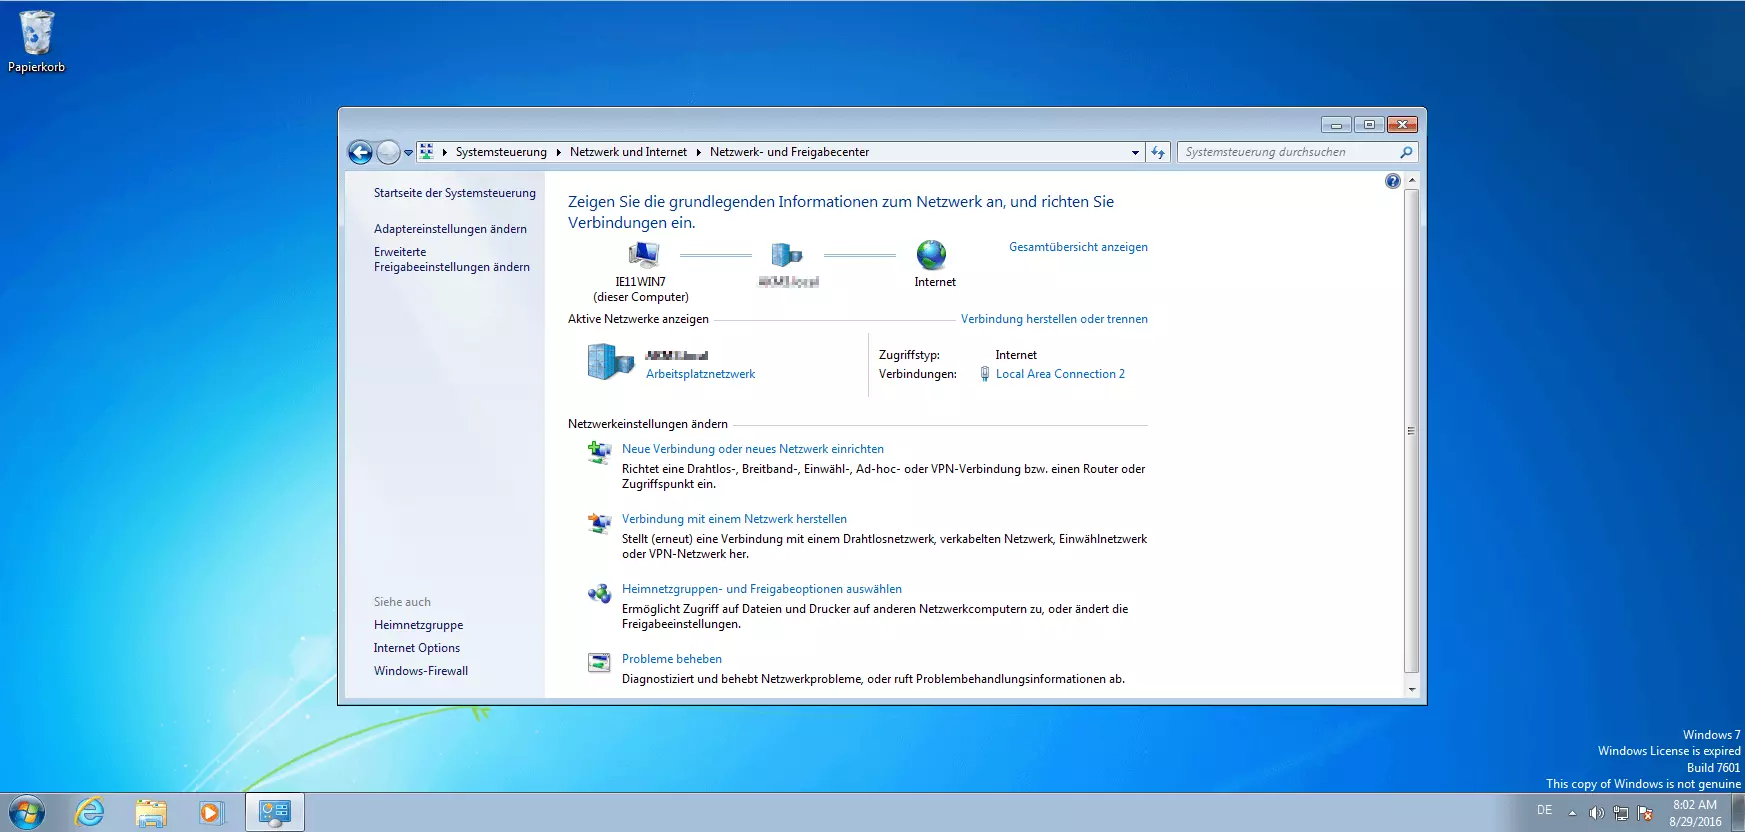Click the work network building icon
Viewport: 1745px width, 832px height.
click(610, 362)
